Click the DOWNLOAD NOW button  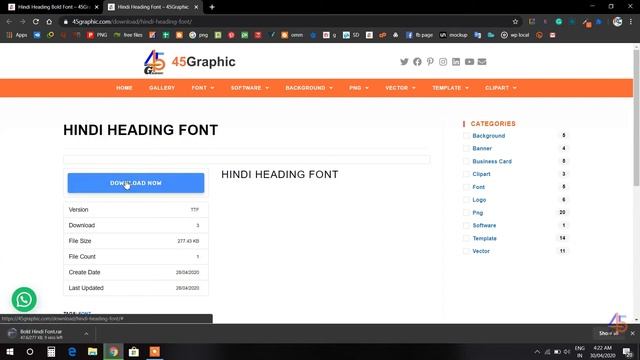[x=136, y=183]
